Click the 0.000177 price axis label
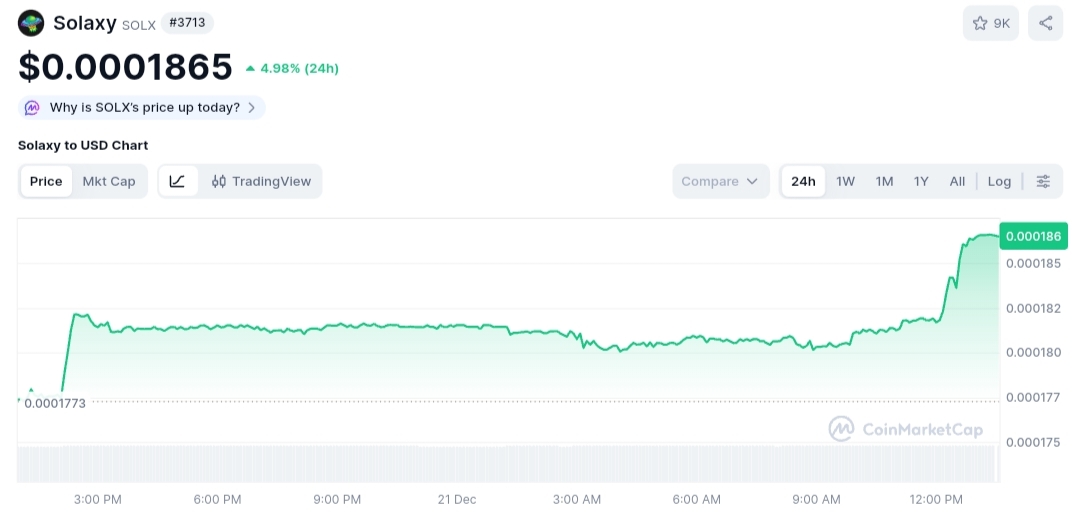This screenshot has height=524, width=1080. click(1033, 397)
